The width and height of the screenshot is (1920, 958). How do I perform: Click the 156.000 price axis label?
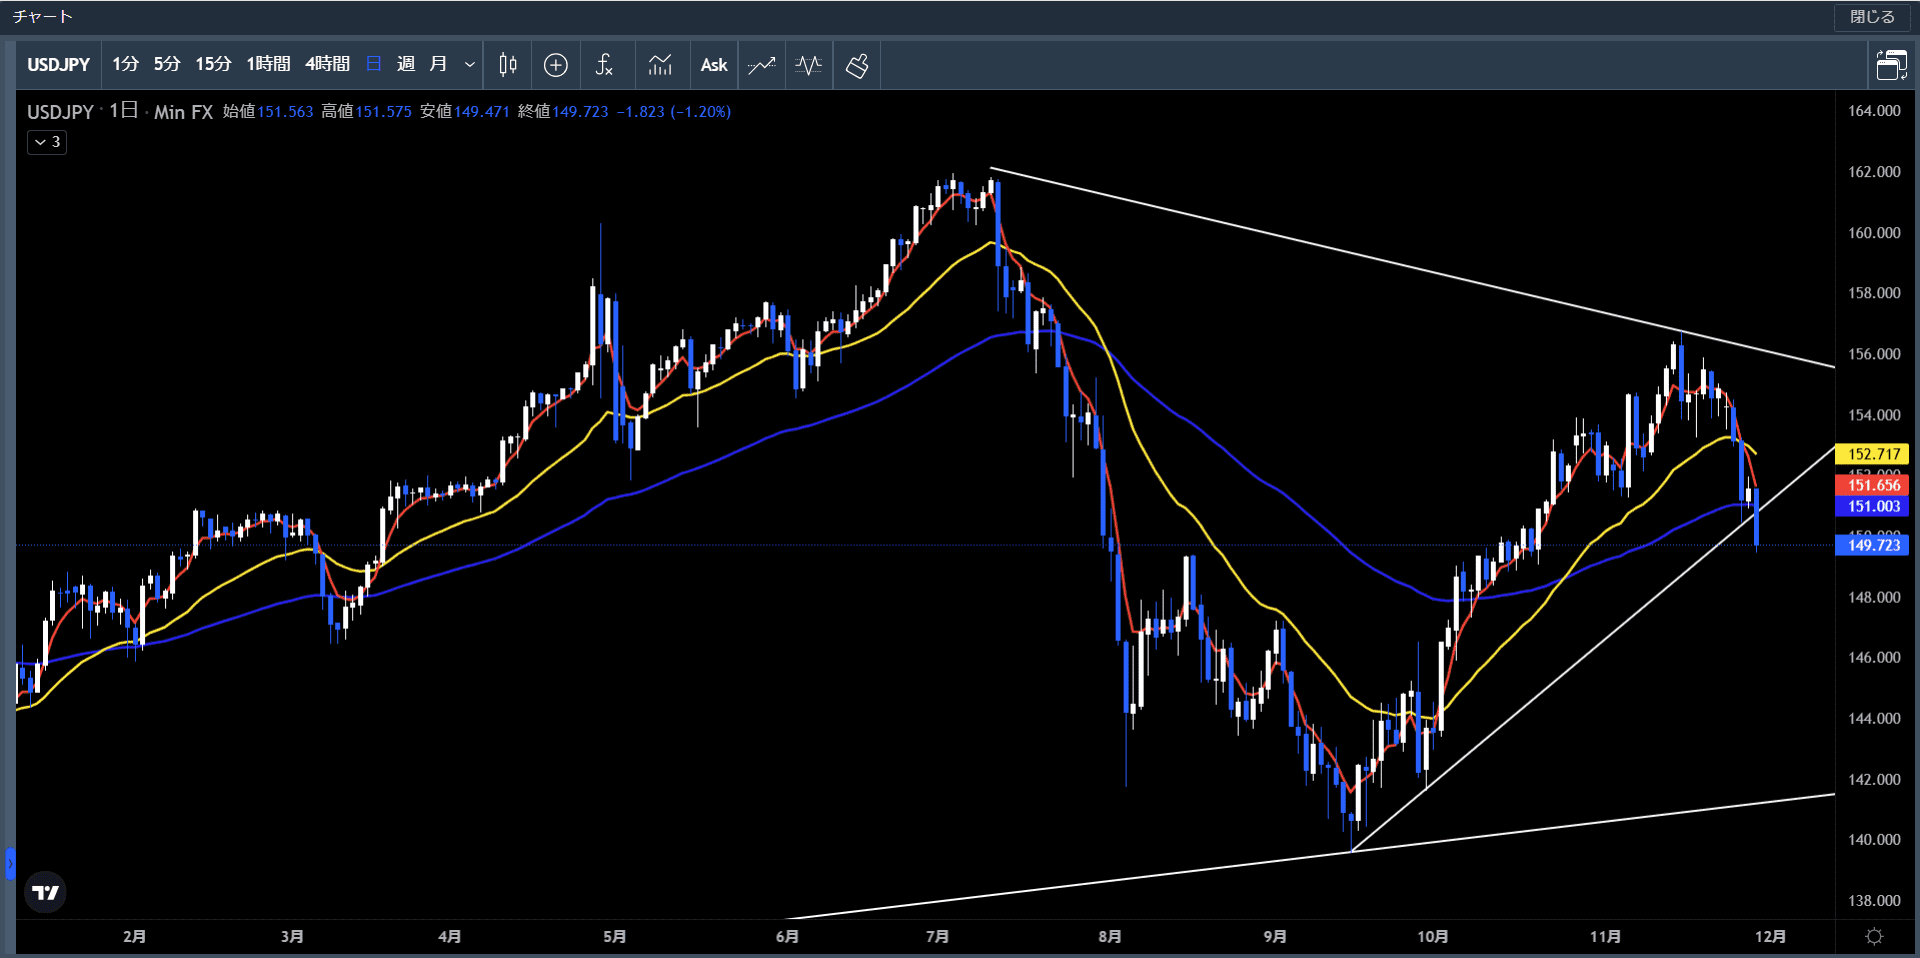pos(1874,354)
